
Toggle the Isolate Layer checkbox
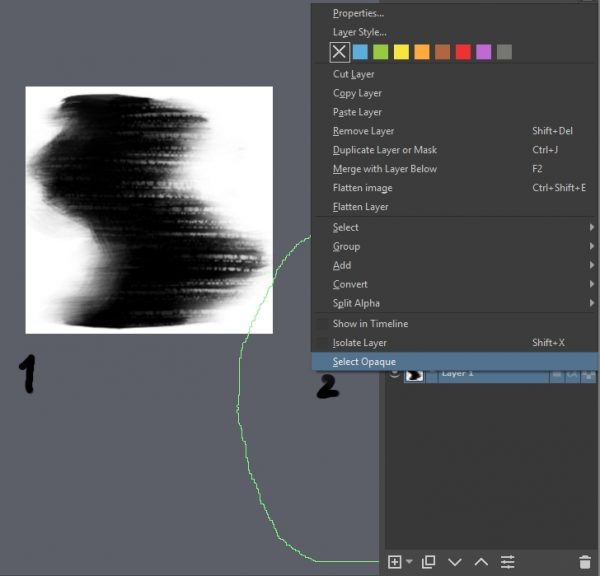click(x=322, y=343)
